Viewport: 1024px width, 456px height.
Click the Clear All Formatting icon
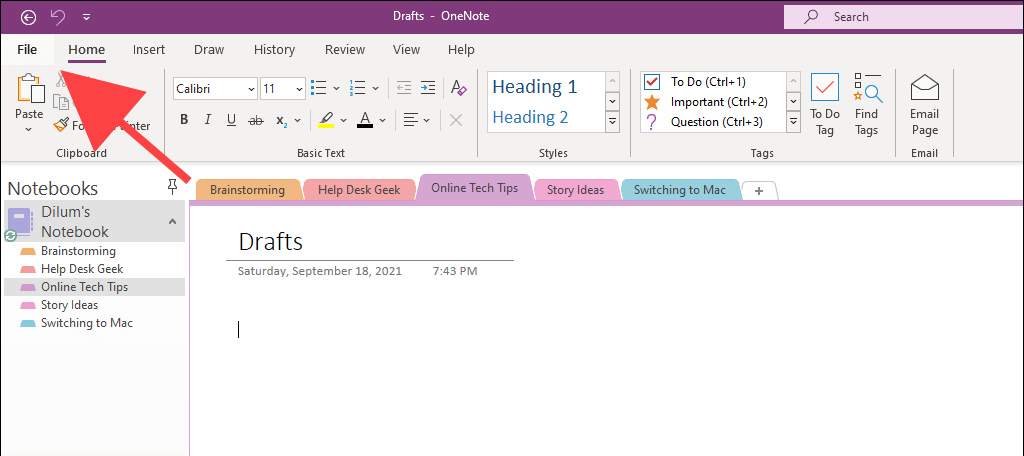(x=458, y=88)
